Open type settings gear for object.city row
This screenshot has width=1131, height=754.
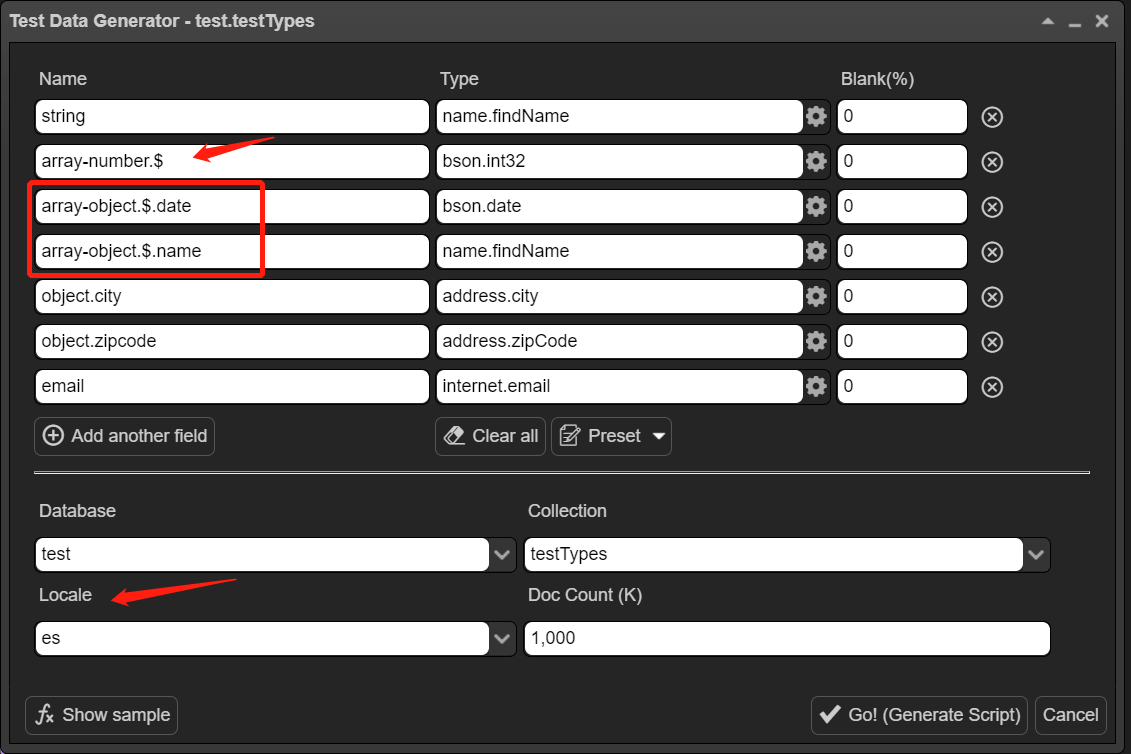pyautogui.click(x=816, y=296)
